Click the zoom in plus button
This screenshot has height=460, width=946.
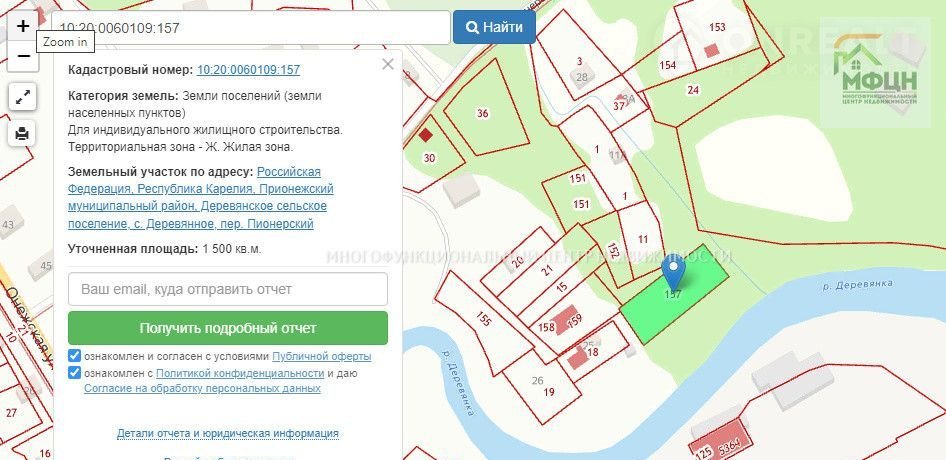[x=24, y=26]
